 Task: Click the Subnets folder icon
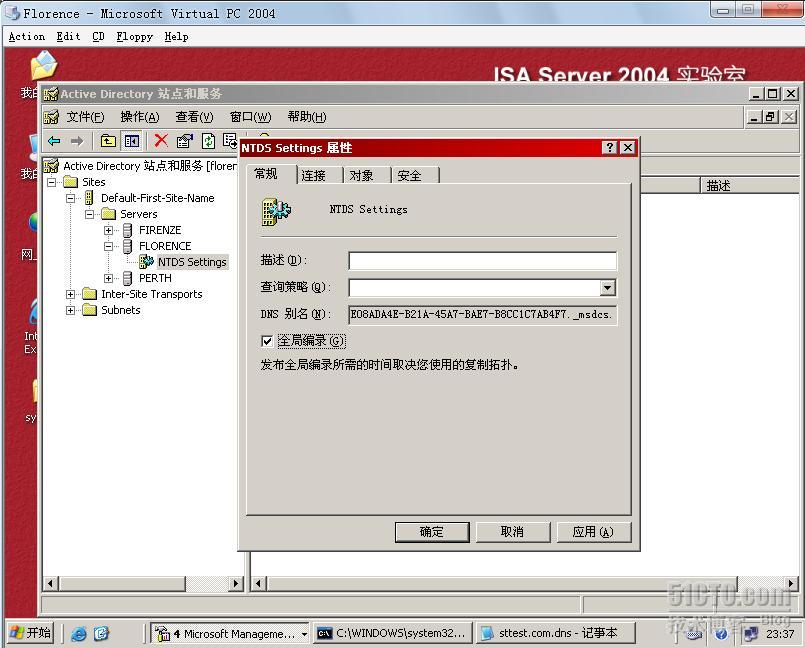pyautogui.click(x=89, y=310)
